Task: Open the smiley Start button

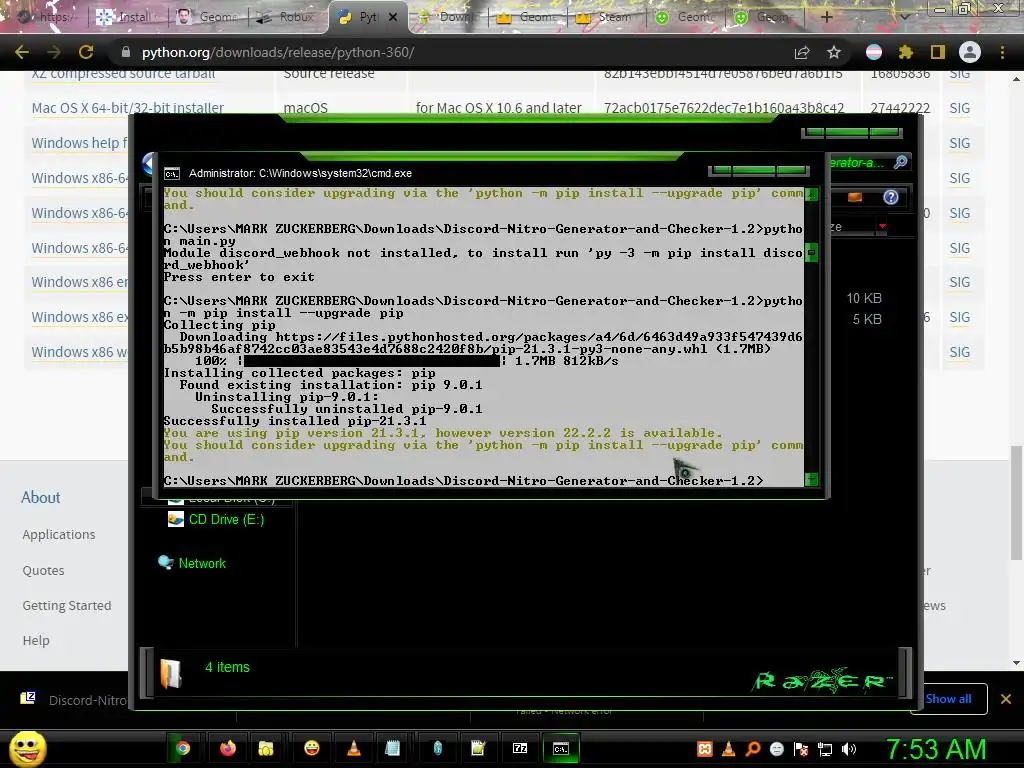Action: tap(27, 748)
